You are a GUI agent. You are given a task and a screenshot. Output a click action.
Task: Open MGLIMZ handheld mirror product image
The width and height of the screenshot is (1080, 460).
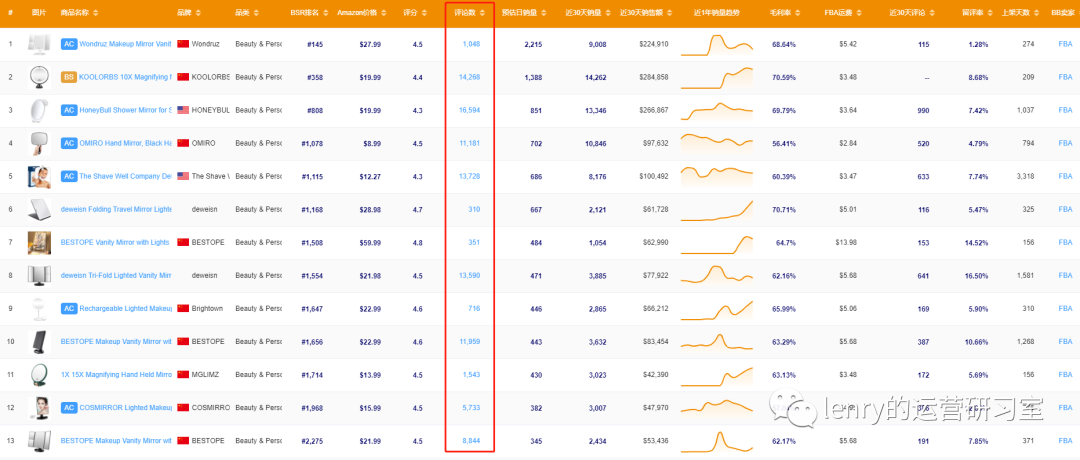click(39, 375)
